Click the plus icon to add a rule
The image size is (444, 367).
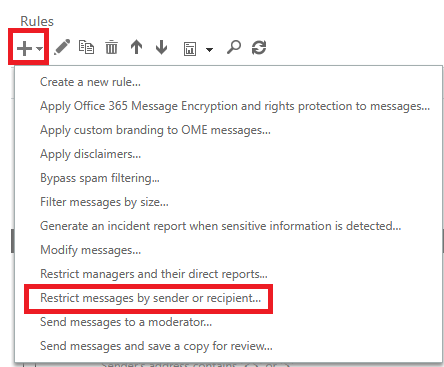[25, 48]
